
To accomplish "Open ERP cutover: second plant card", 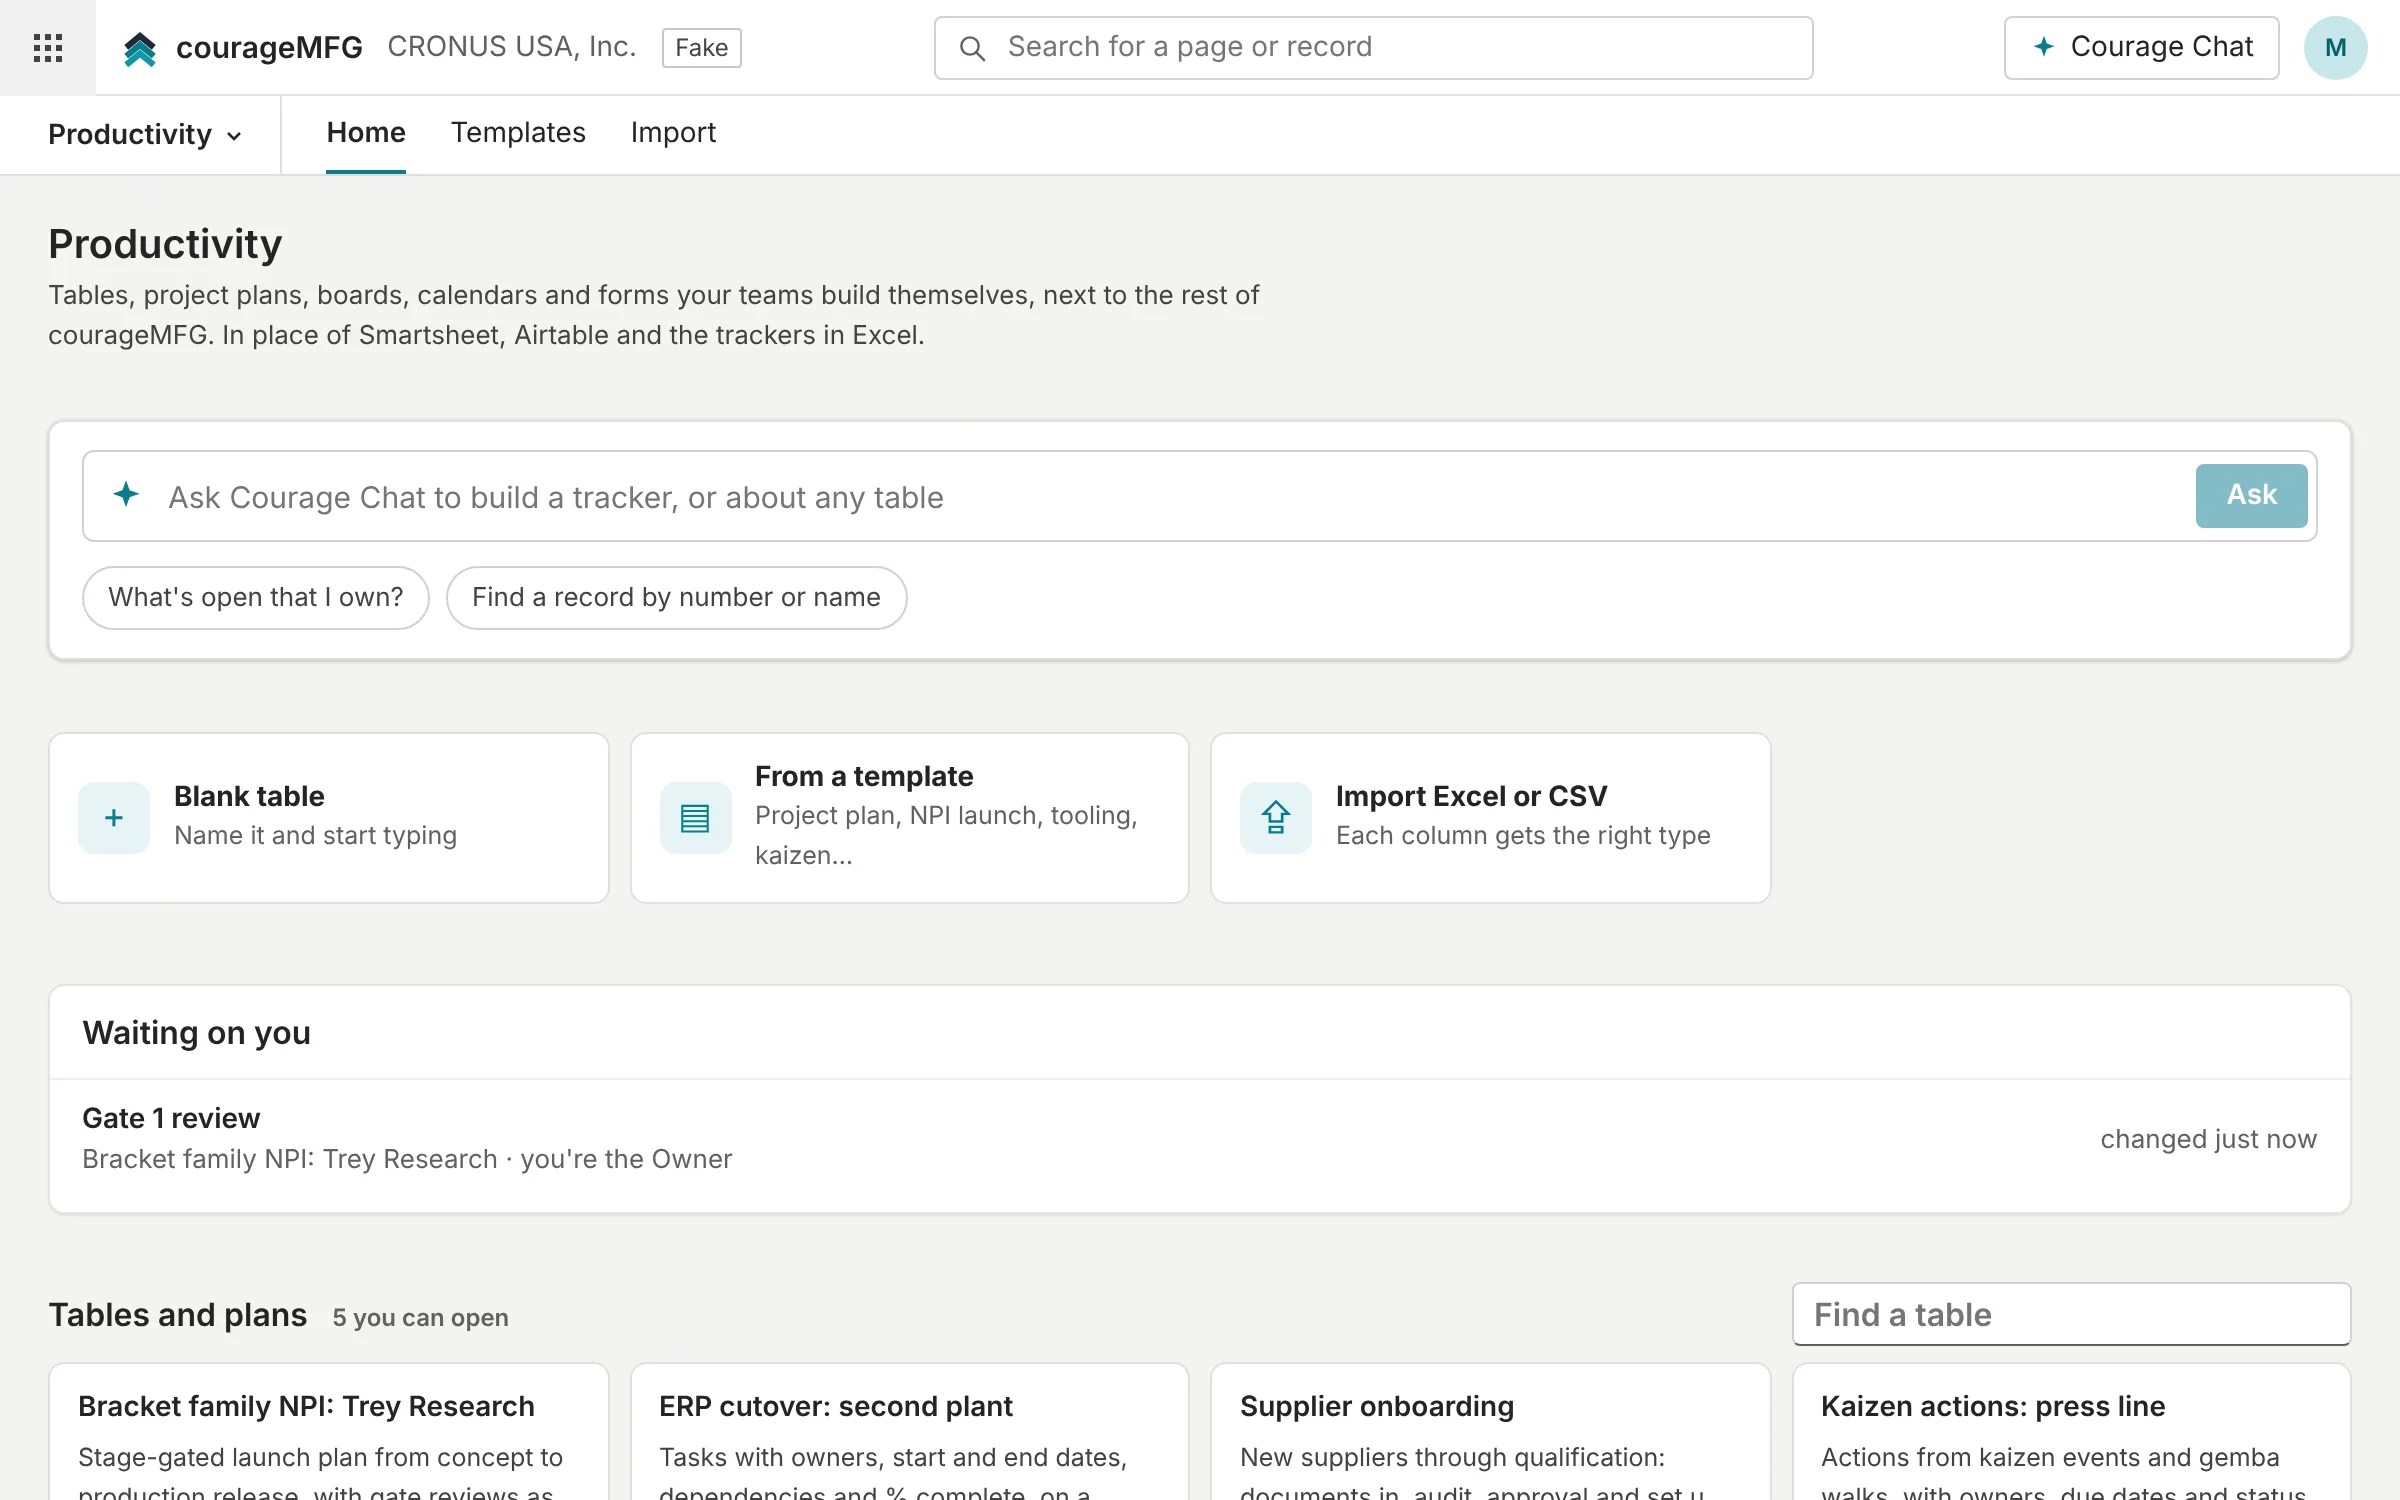I will click(910, 1432).
